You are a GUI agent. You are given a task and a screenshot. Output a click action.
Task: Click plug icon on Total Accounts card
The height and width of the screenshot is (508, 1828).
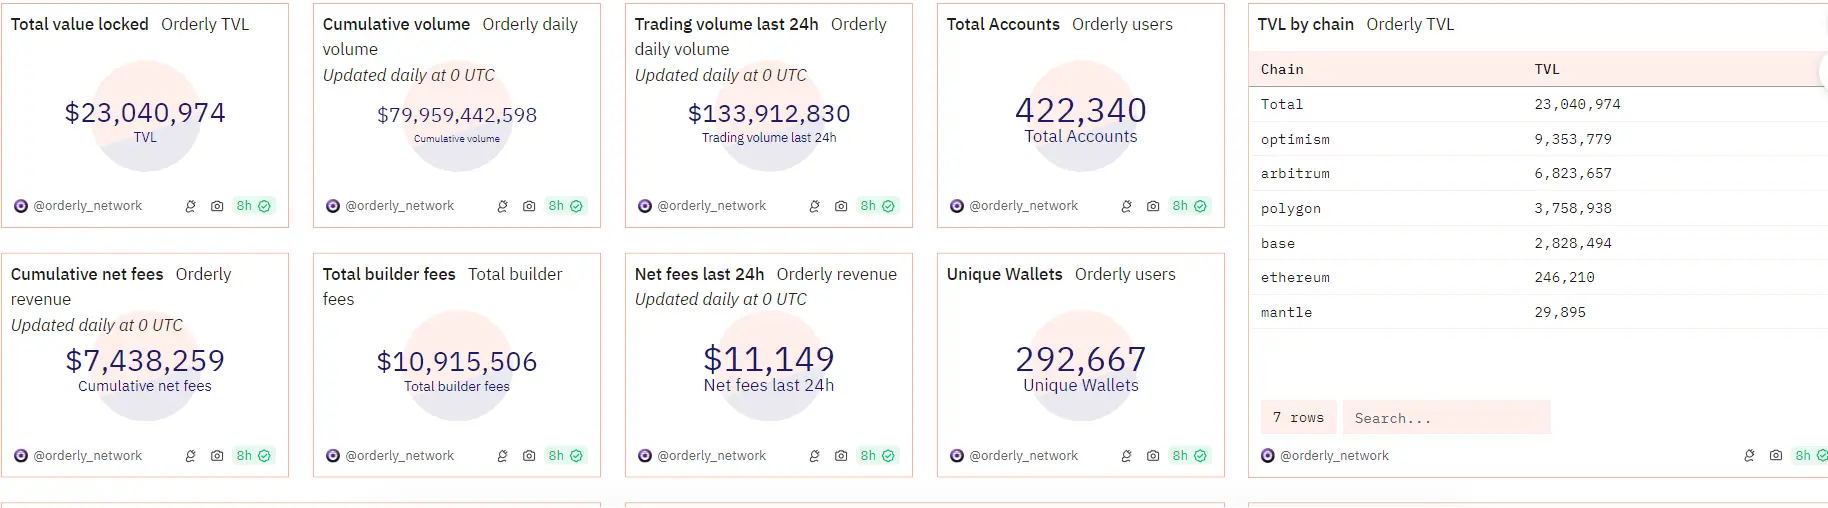tap(1126, 206)
